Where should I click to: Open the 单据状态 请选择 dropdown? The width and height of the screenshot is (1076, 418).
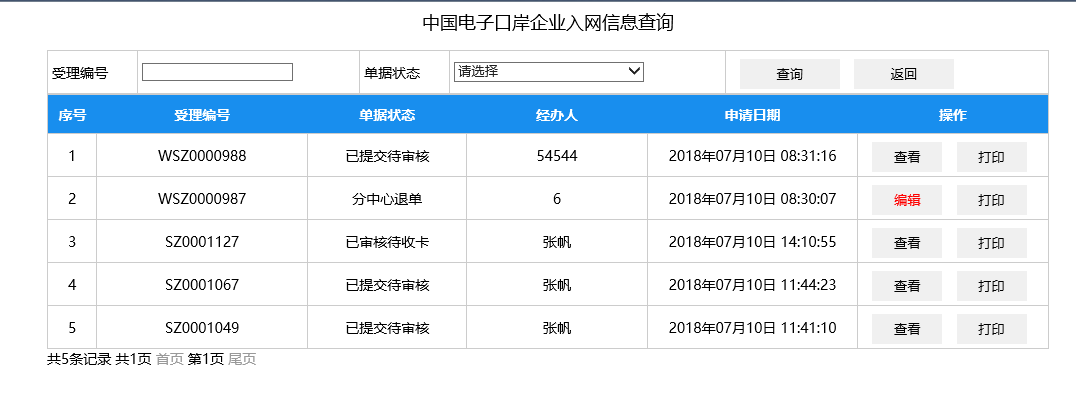(548, 71)
